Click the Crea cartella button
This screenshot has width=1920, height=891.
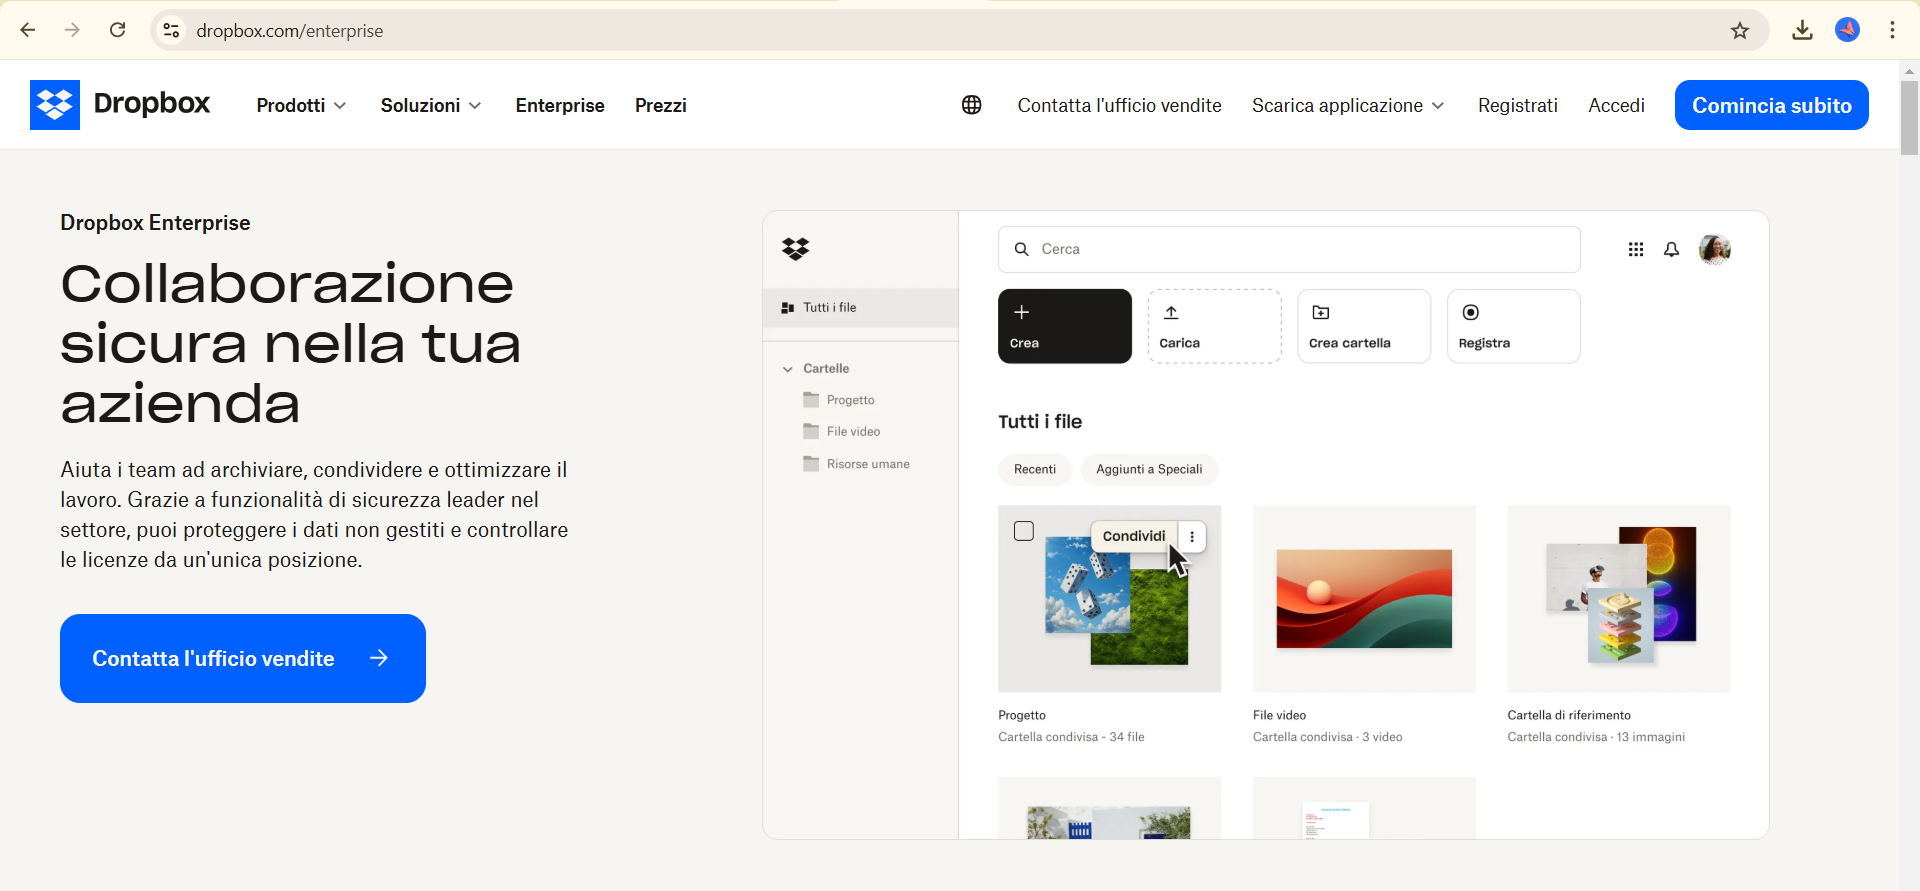[1364, 326]
